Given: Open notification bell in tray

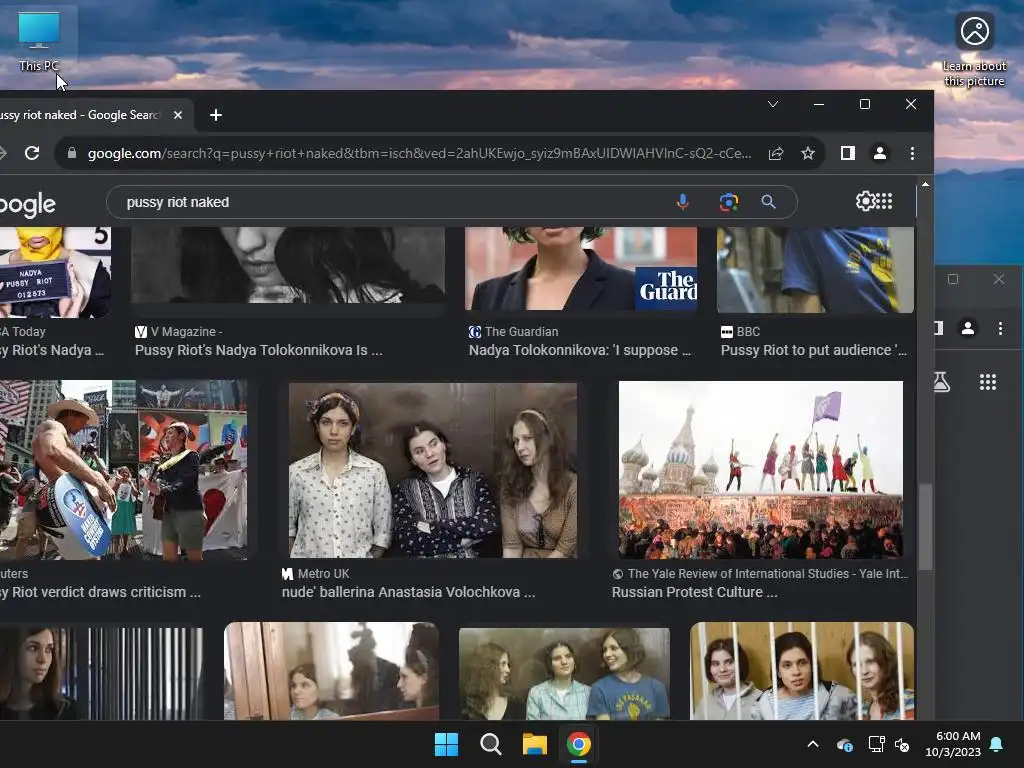Looking at the screenshot, I should point(997,744).
